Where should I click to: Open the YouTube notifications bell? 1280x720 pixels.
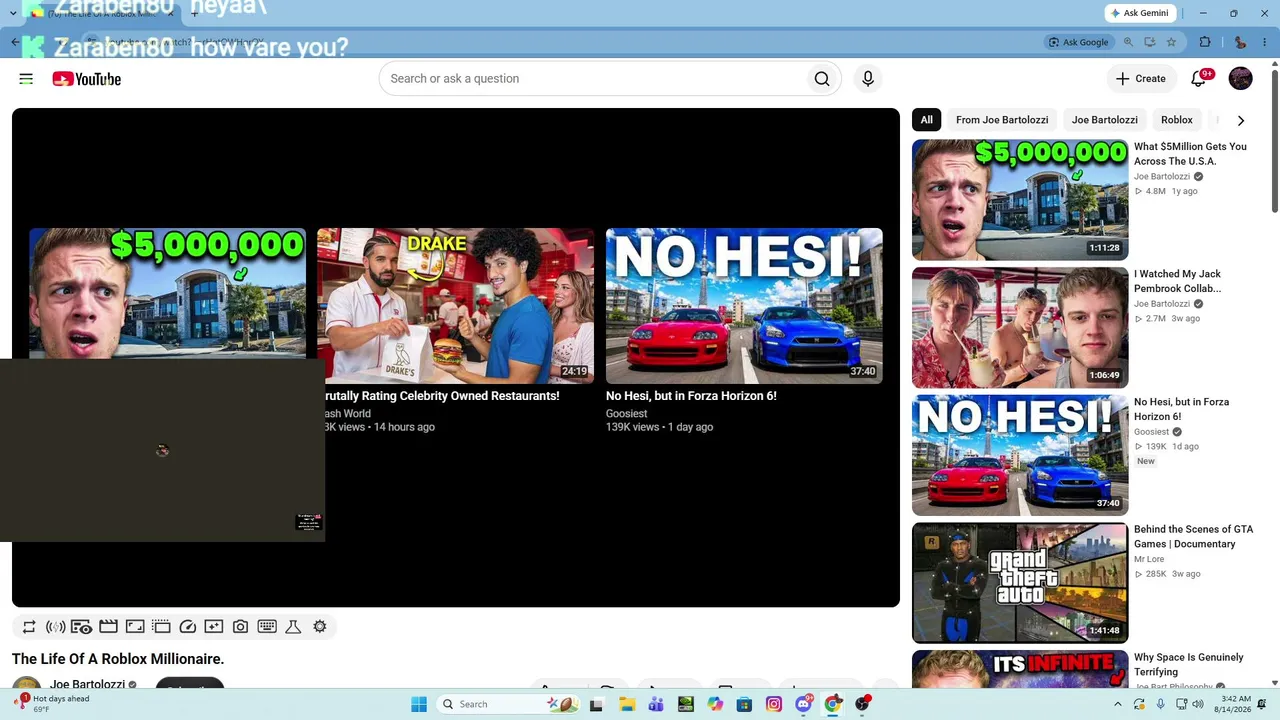point(1198,79)
